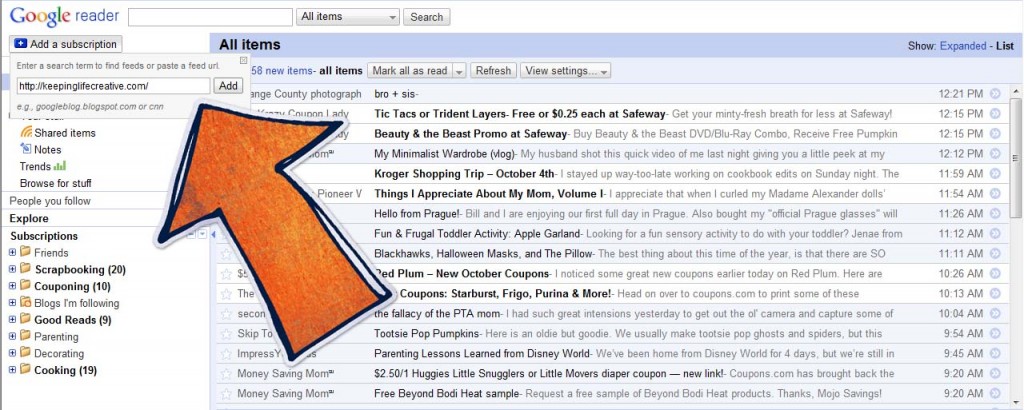The width and height of the screenshot is (1024, 410).
Task: Click the Search button
Action: tap(426, 17)
